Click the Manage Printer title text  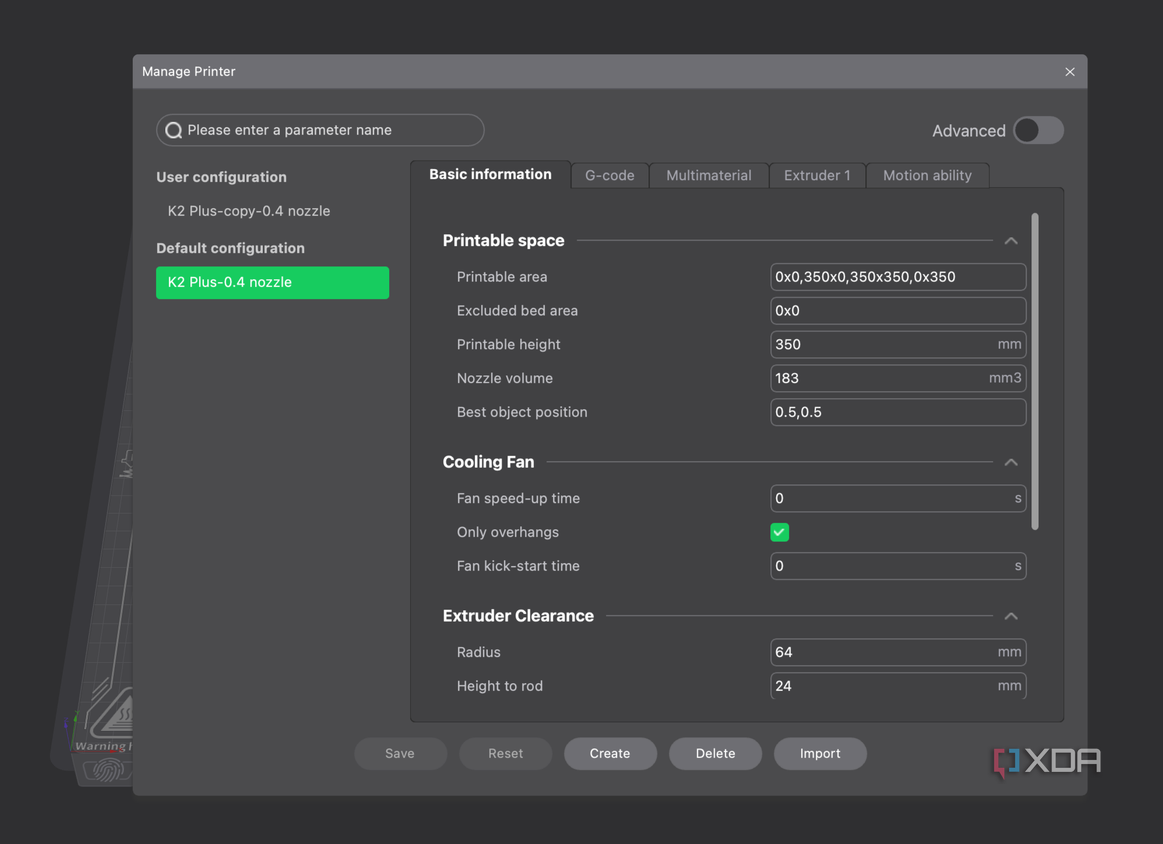(188, 72)
